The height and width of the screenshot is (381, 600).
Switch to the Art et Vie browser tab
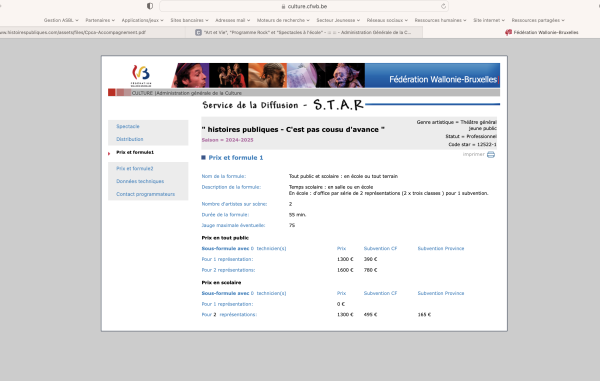[x=304, y=33]
